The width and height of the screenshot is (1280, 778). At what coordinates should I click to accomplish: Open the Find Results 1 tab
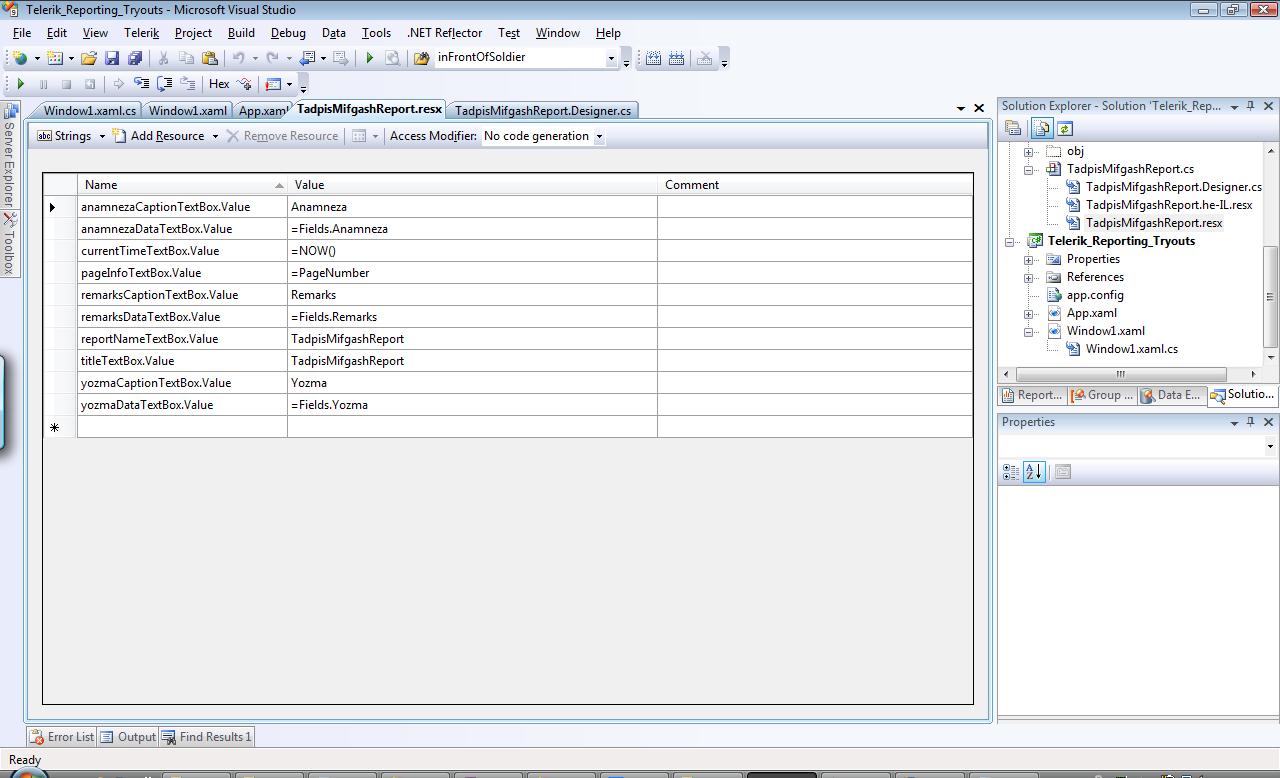(x=208, y=737)
